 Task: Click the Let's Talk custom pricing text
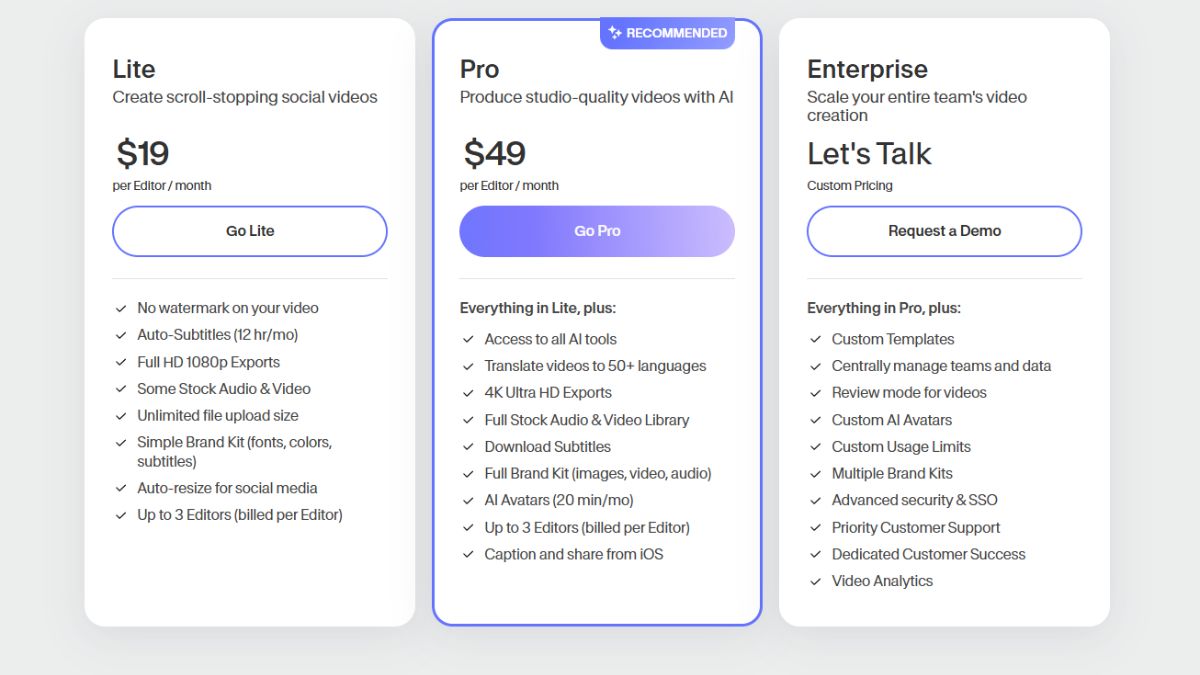pos(869,154)
